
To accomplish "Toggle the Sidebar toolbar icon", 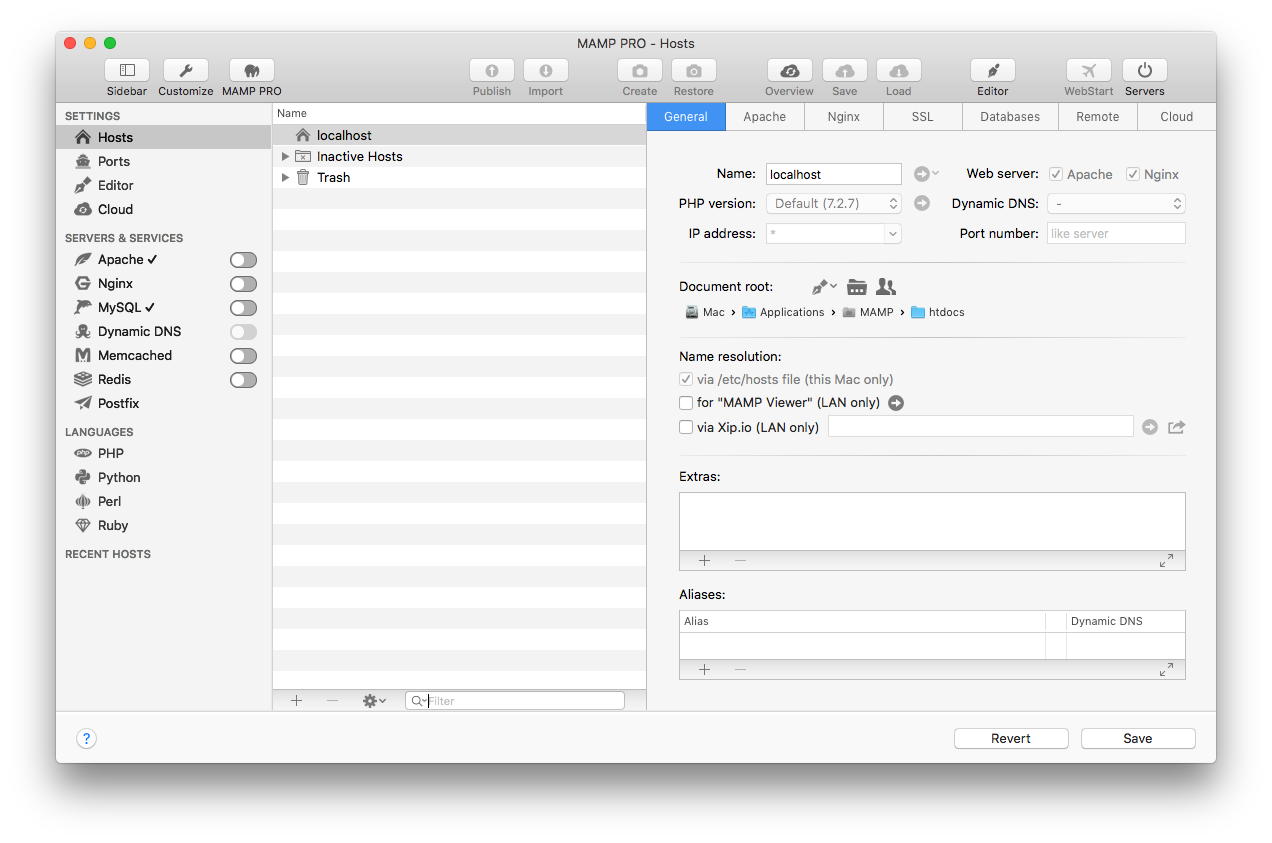I will click(x=127, y=71).
